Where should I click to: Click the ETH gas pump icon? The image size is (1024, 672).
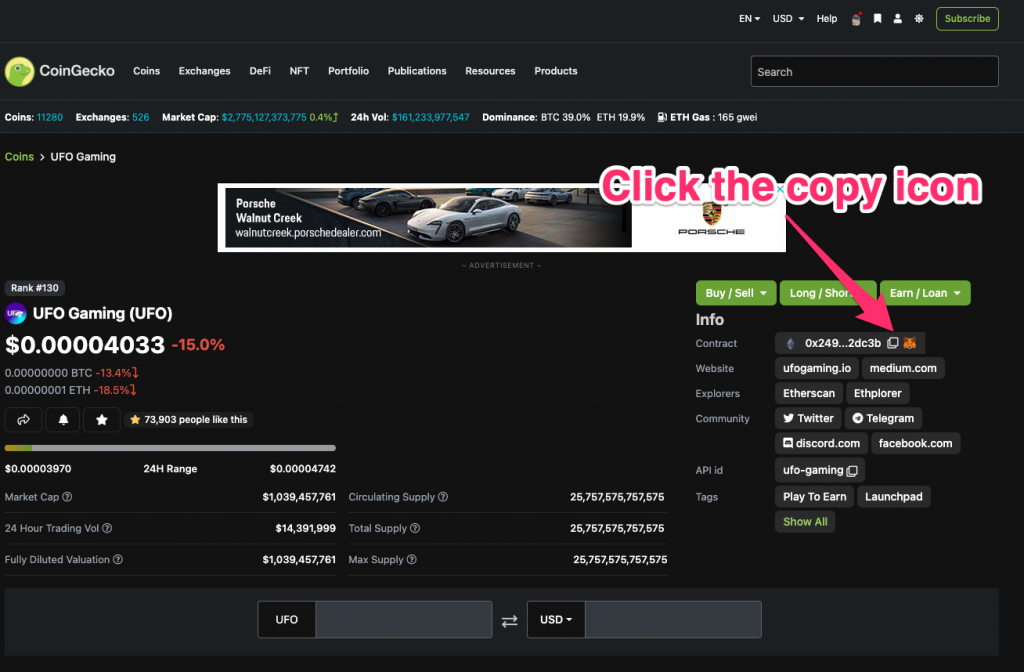662,118
